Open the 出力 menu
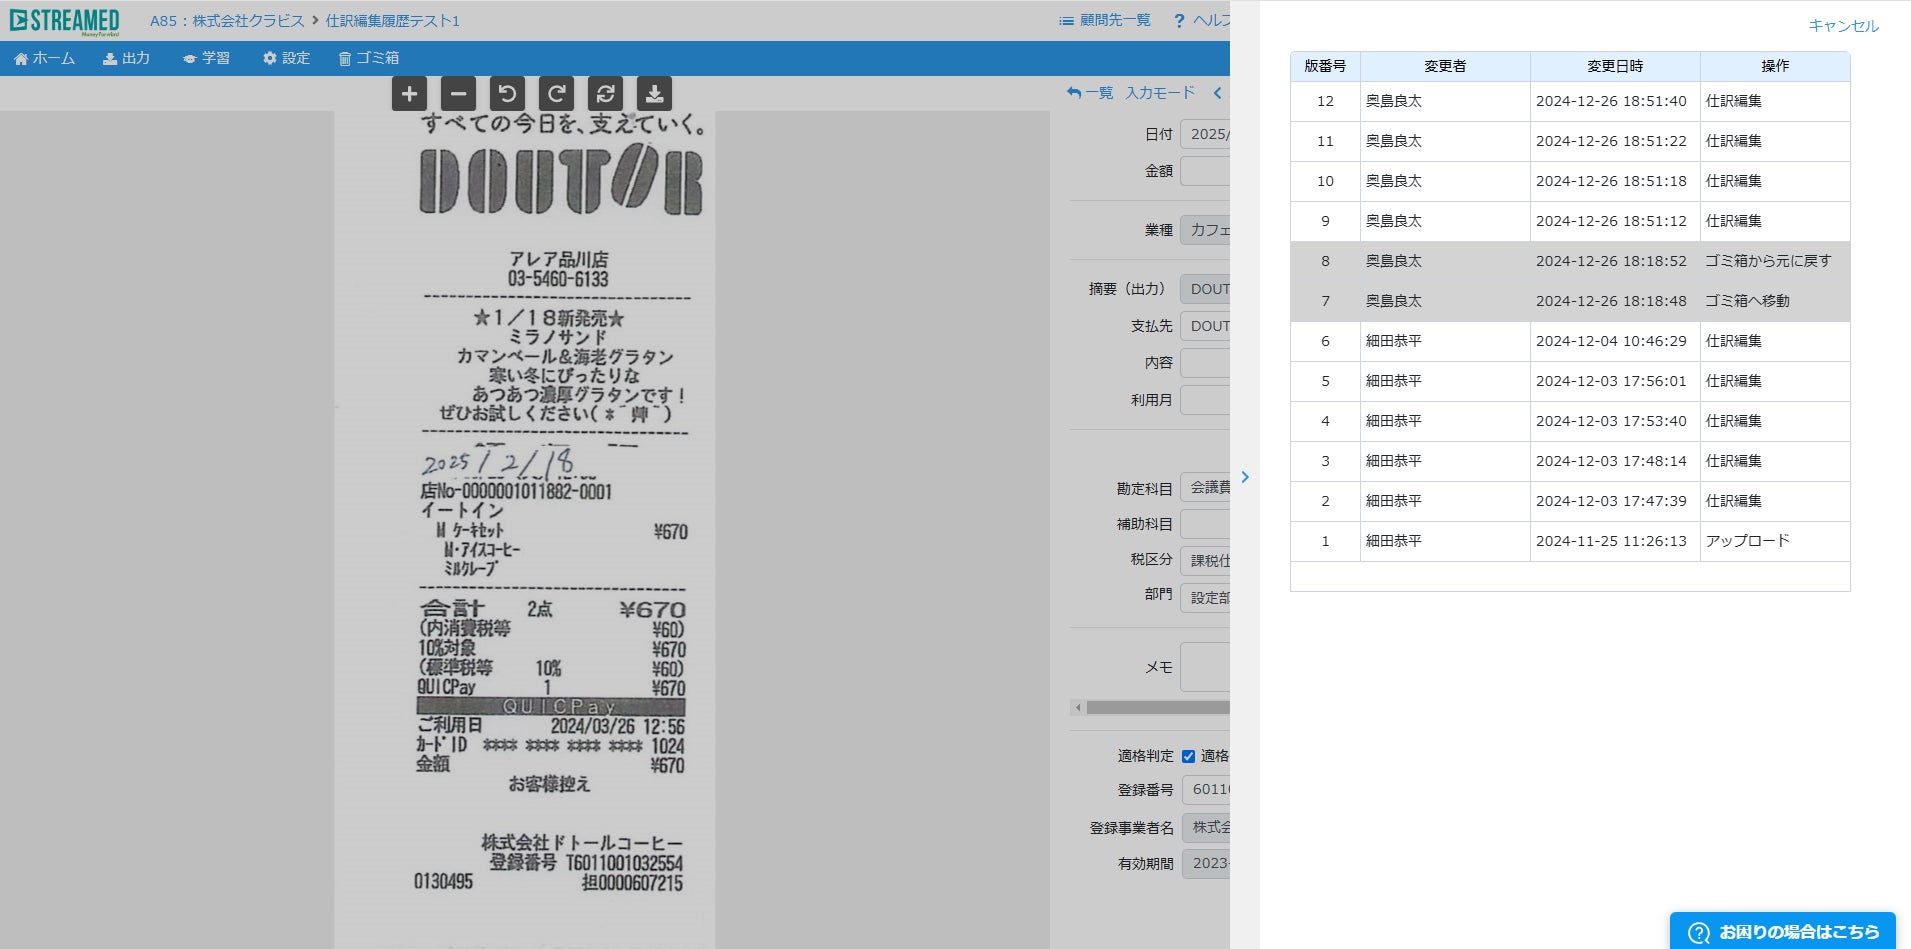 tap(126, 58)
